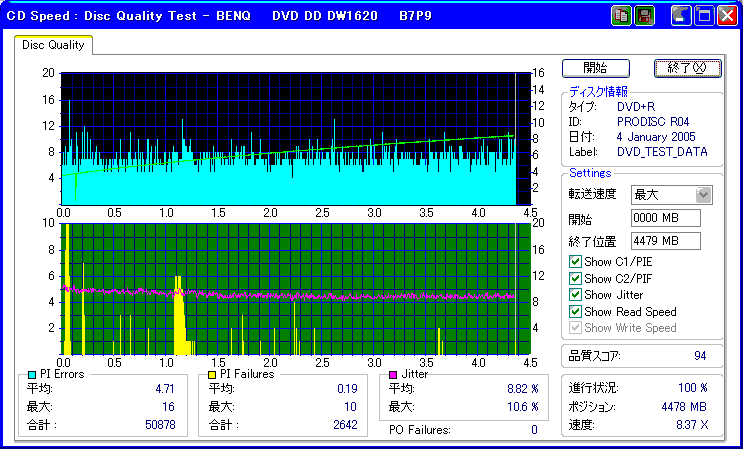Click the copy-to-clipboard icon in title bar
Screen dimensions: 743x449
[x=621, y=16]
